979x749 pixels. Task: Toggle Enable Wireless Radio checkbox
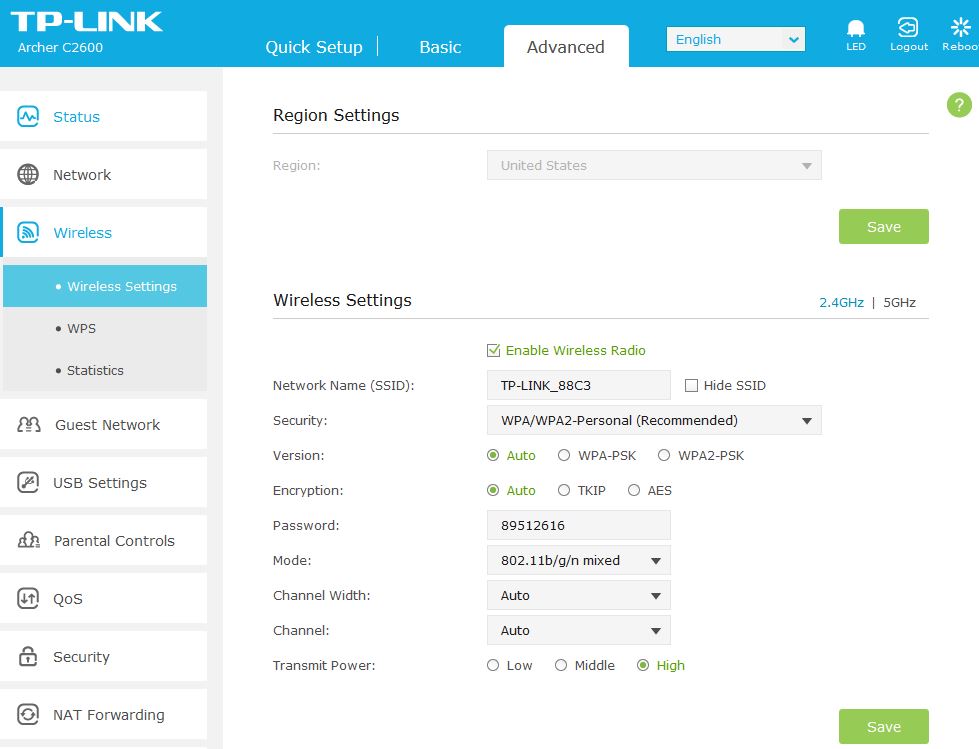click(493, 350)
